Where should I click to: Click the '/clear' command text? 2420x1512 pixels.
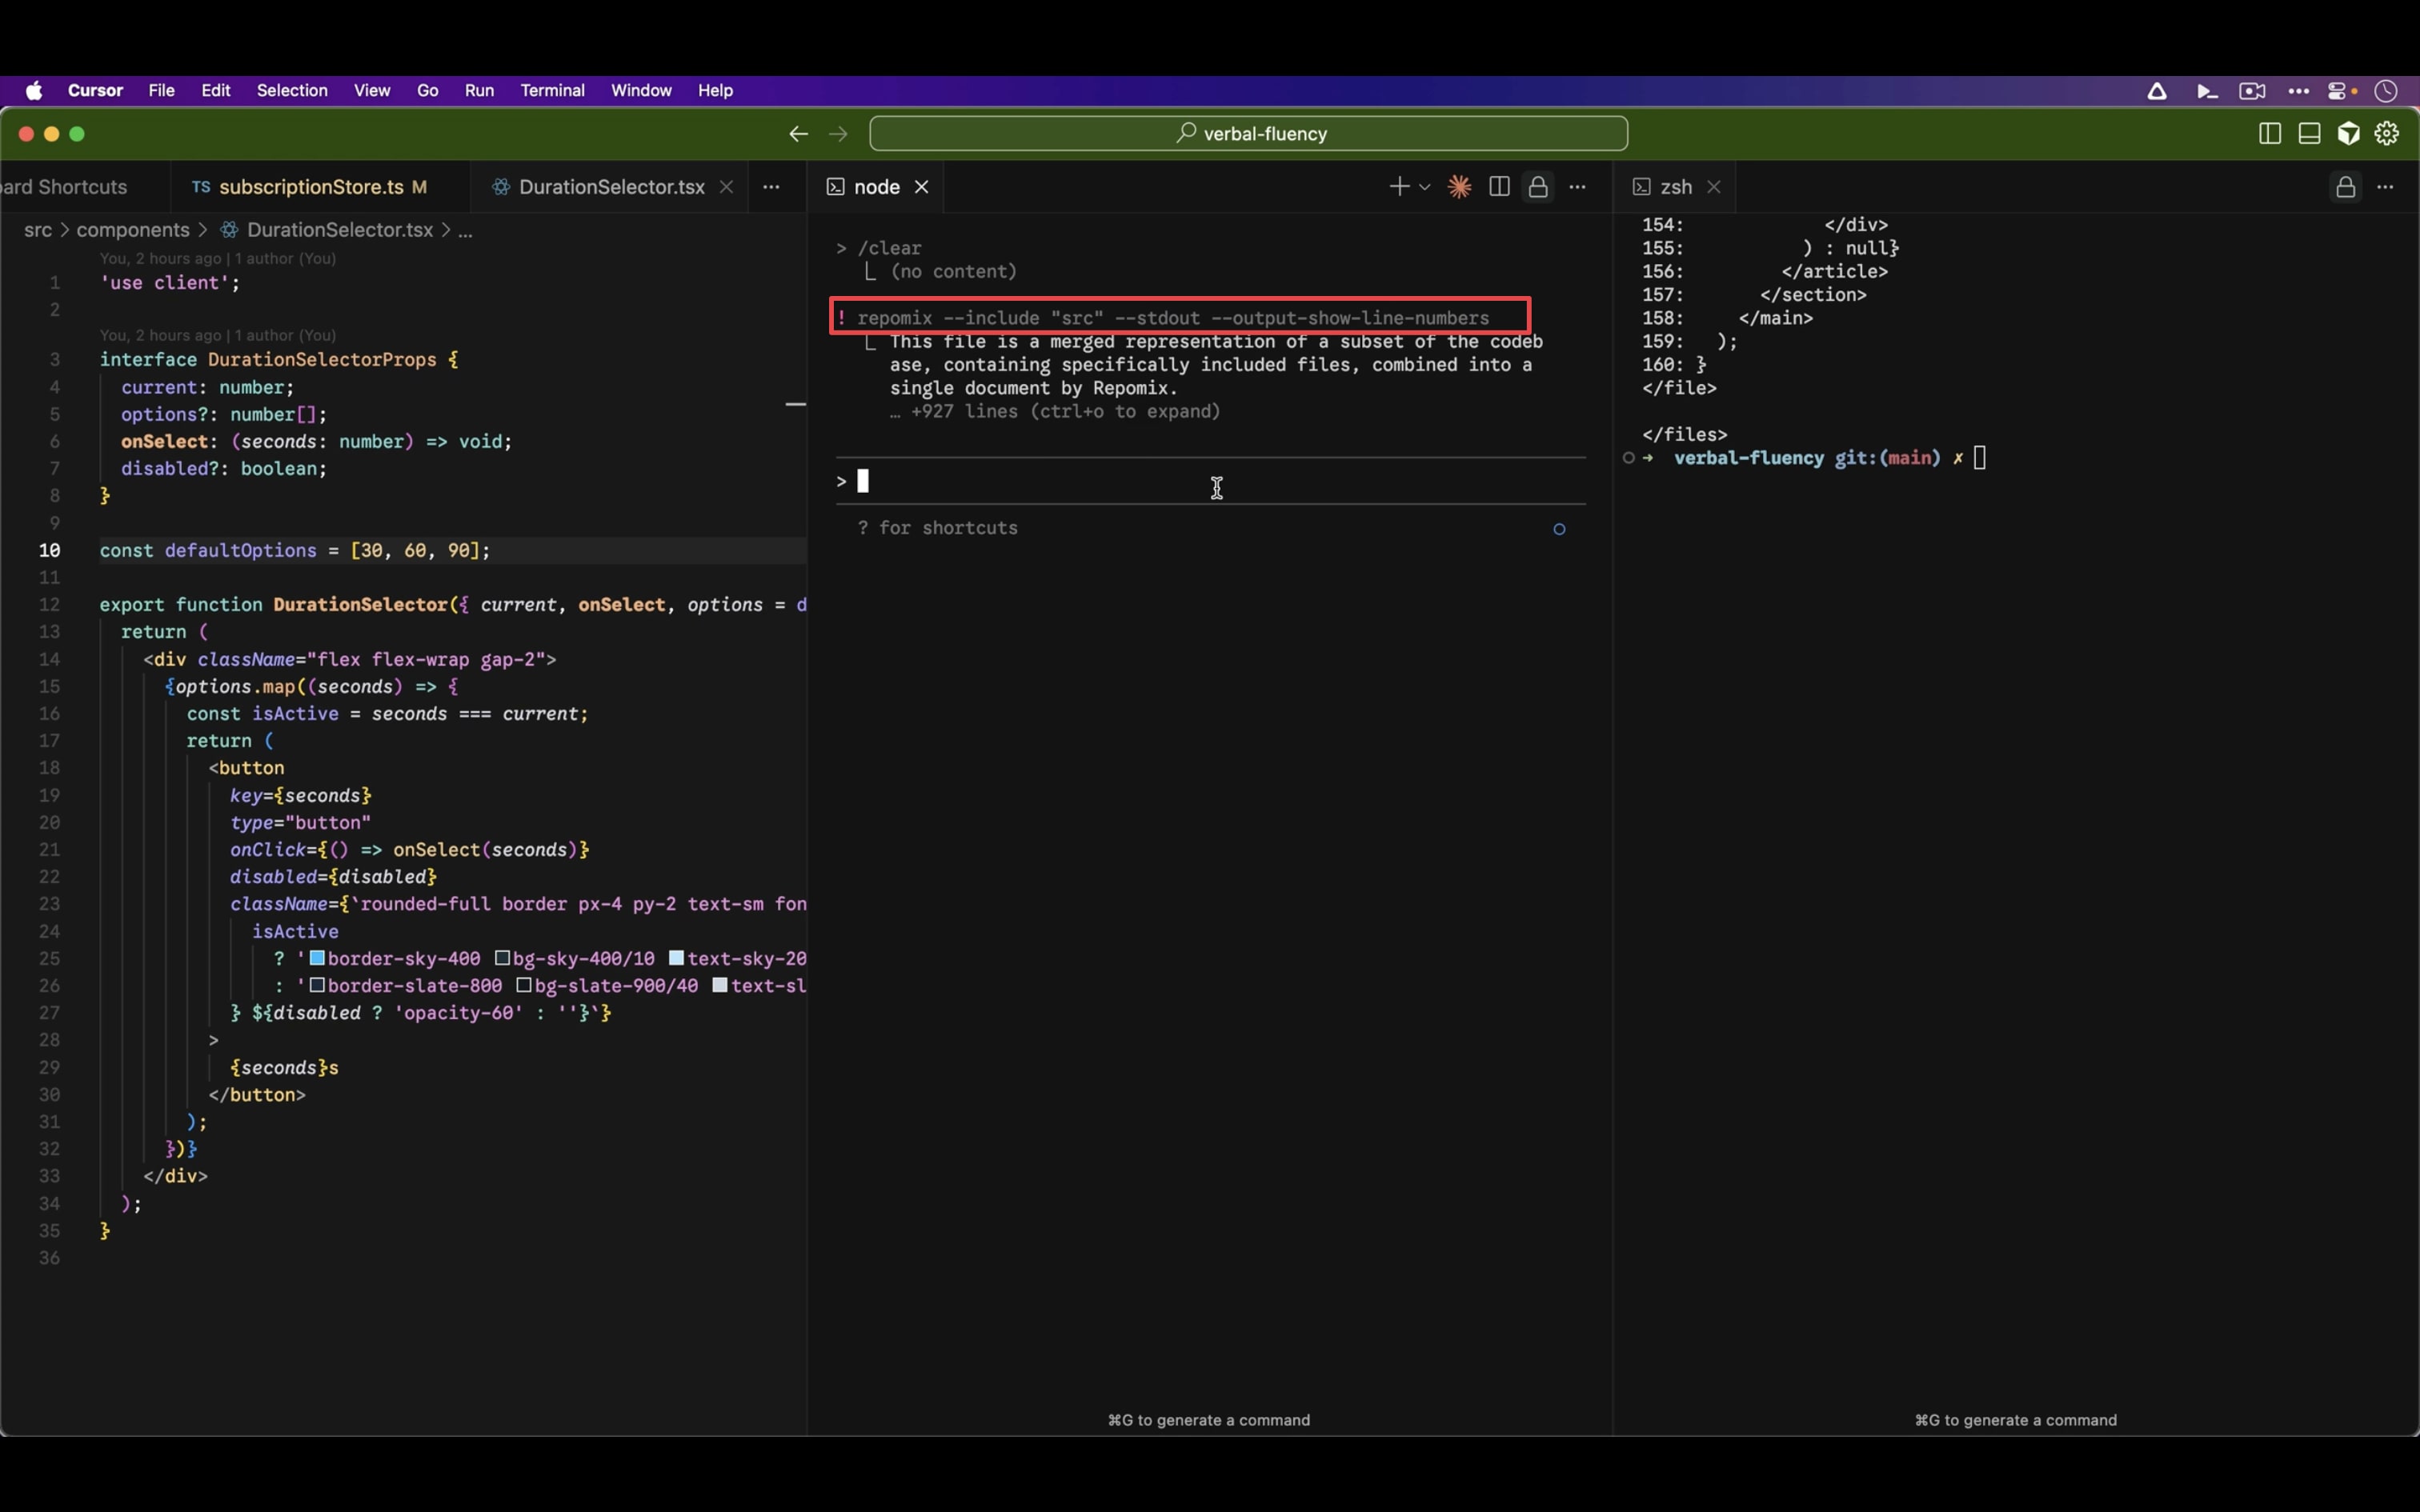[889, 248]
